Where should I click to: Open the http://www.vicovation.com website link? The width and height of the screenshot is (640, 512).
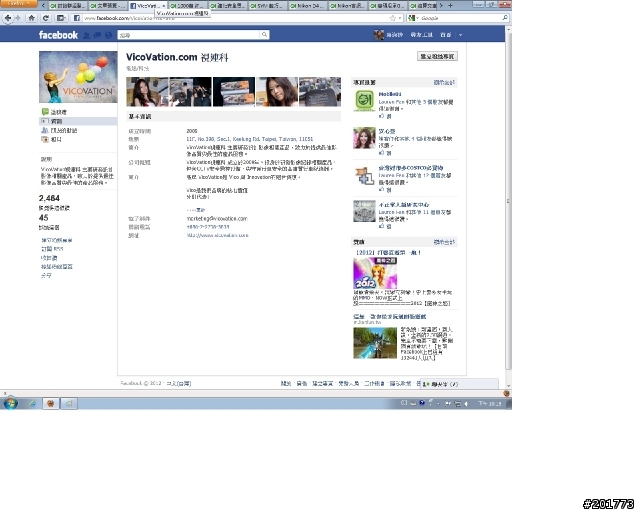pyautogui.click(x=217, y=236)
